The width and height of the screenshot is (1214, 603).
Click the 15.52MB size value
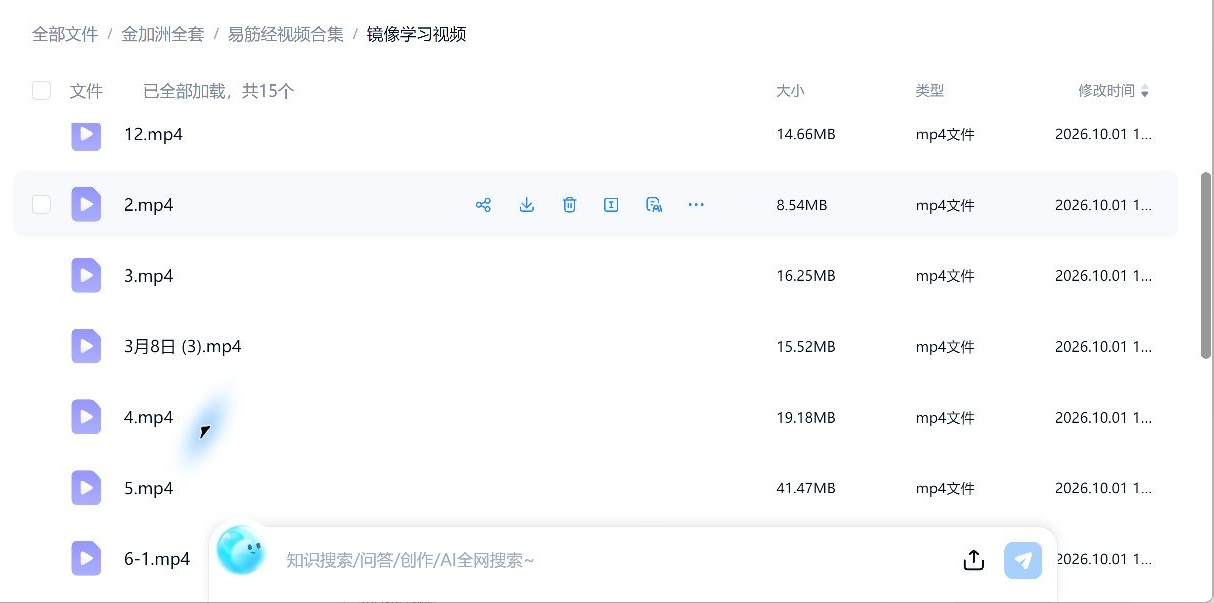[x=806, y=347]
